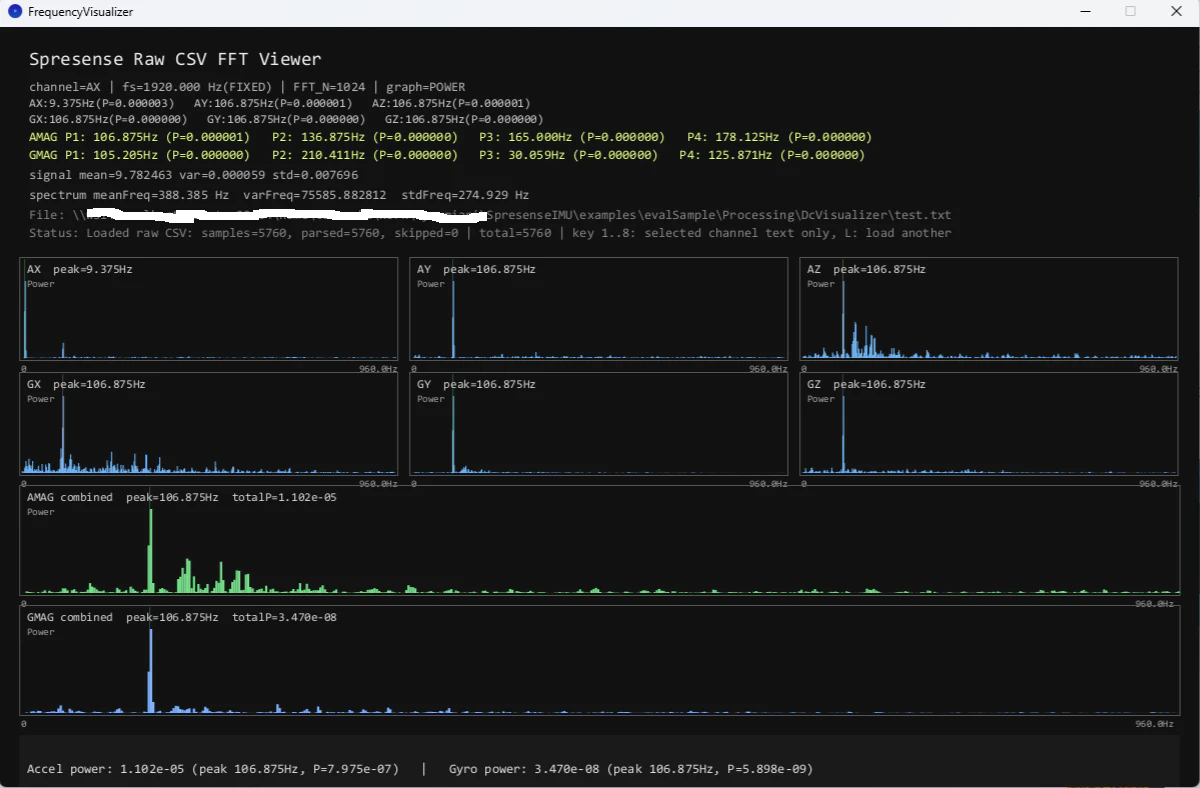Select the "GX:106.875Hz(P=0.000000)" readout
This screenshot has height=788, width=1200.
click(x=108, y=119)
